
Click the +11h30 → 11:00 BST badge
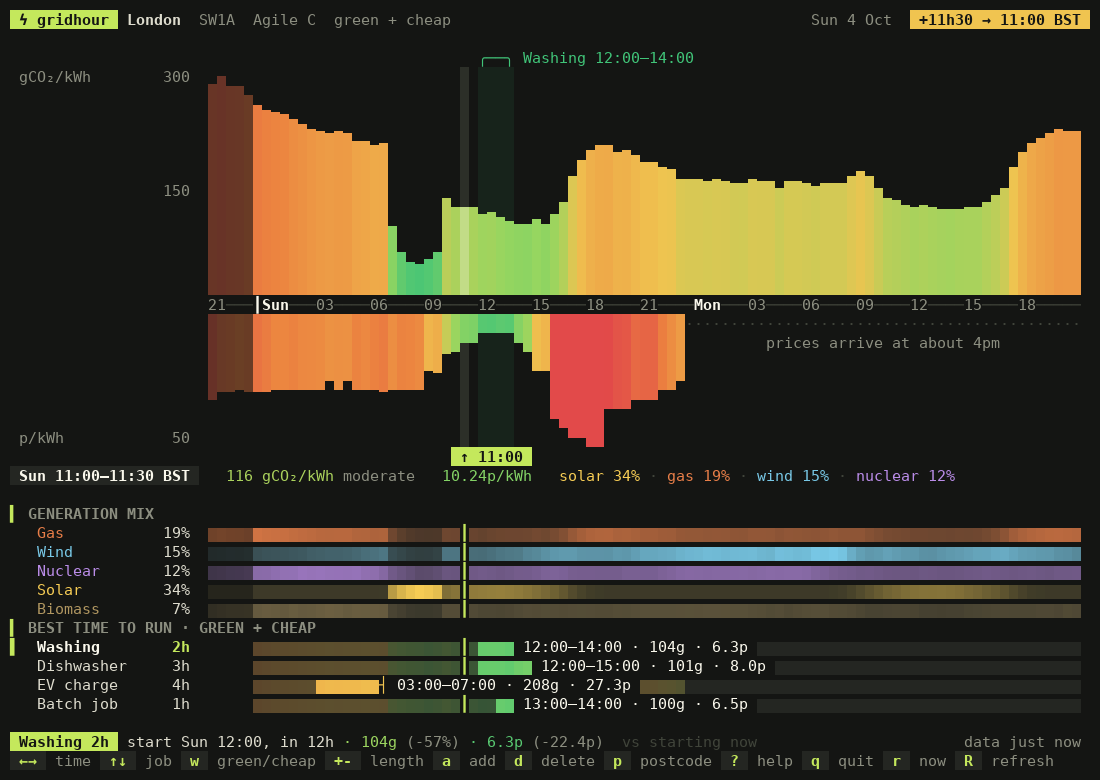pos(1000,20)
